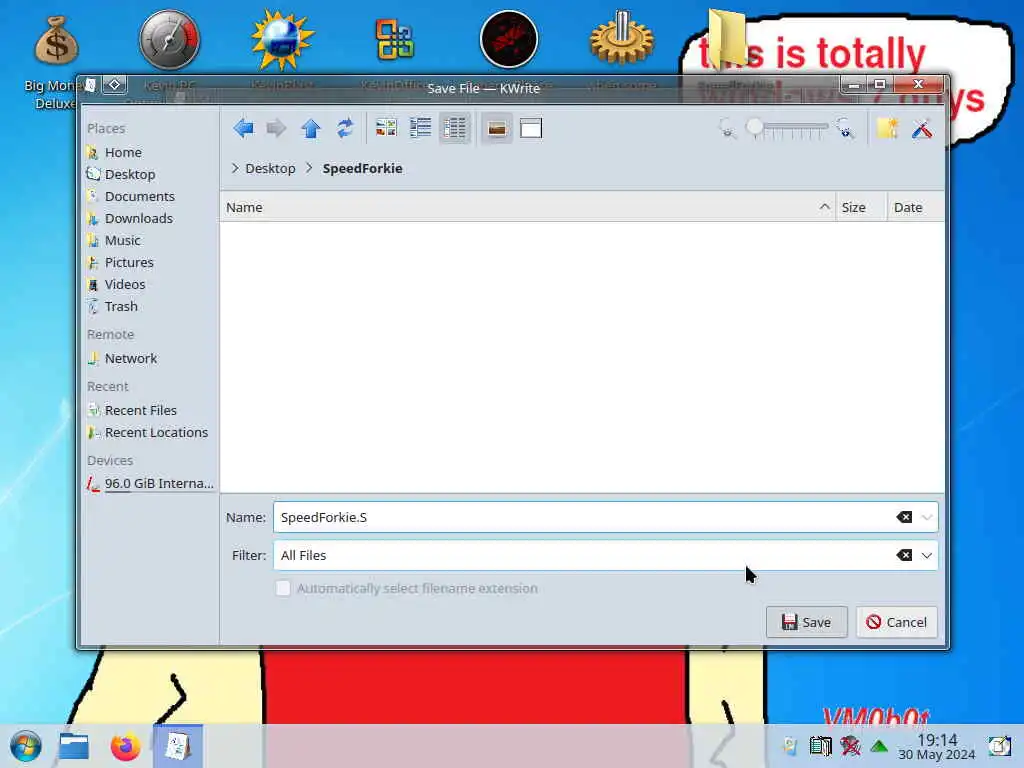1024x768 pixels.
Task: Reload the folder view
Action: (345, 128)
